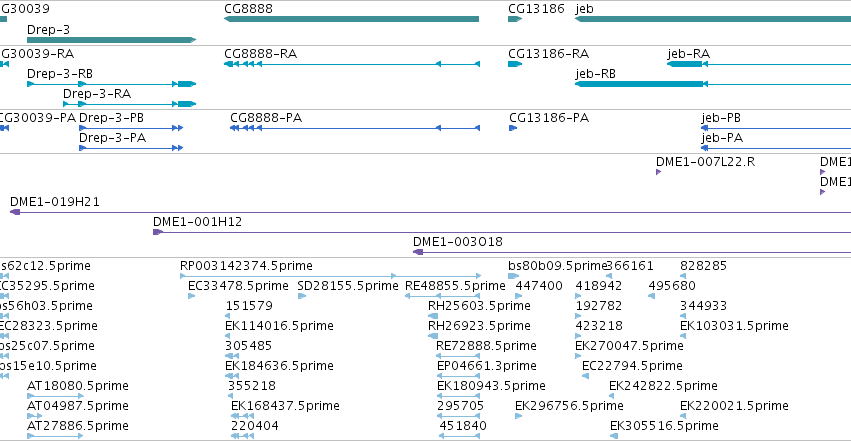This screenshot has width=851, height=441.
Task: Click the EK296756.5prime arrow glyph
Action: (x=518, y=416)
